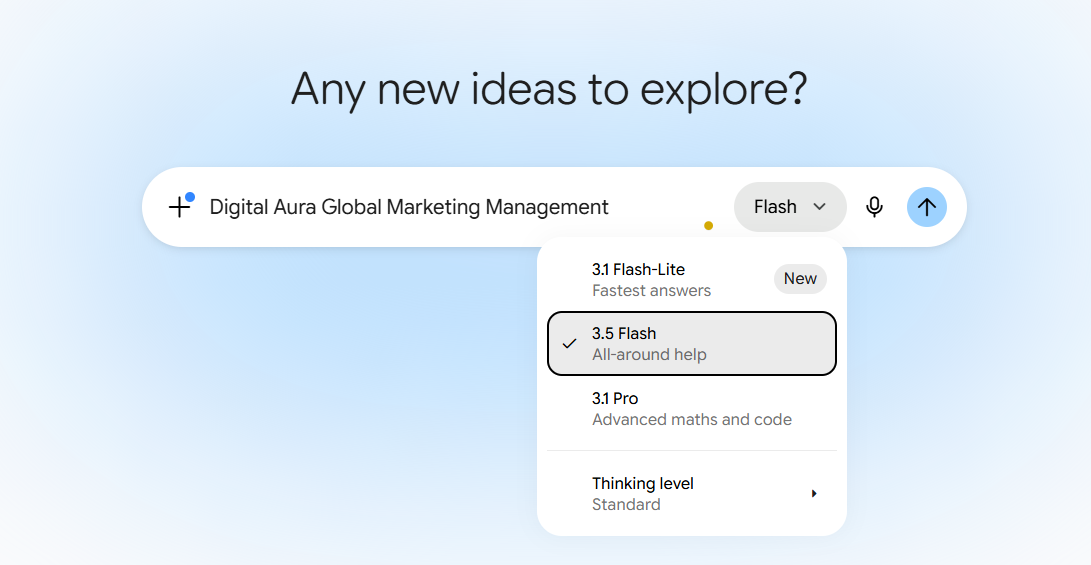
Task: Click the plus add-files icon
Action: [x=180, y=207]
